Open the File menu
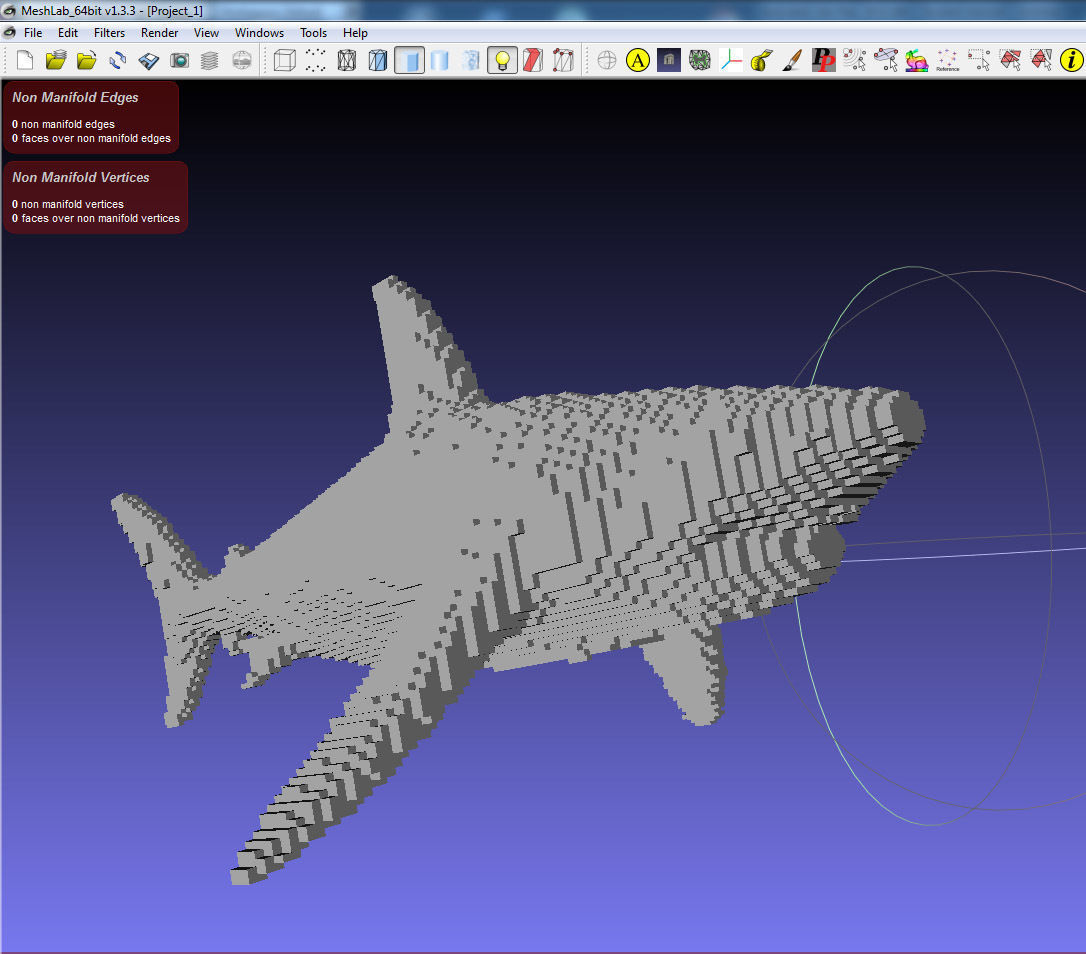The width and height of the screenshot is (1086, 954). pos(33,33)
